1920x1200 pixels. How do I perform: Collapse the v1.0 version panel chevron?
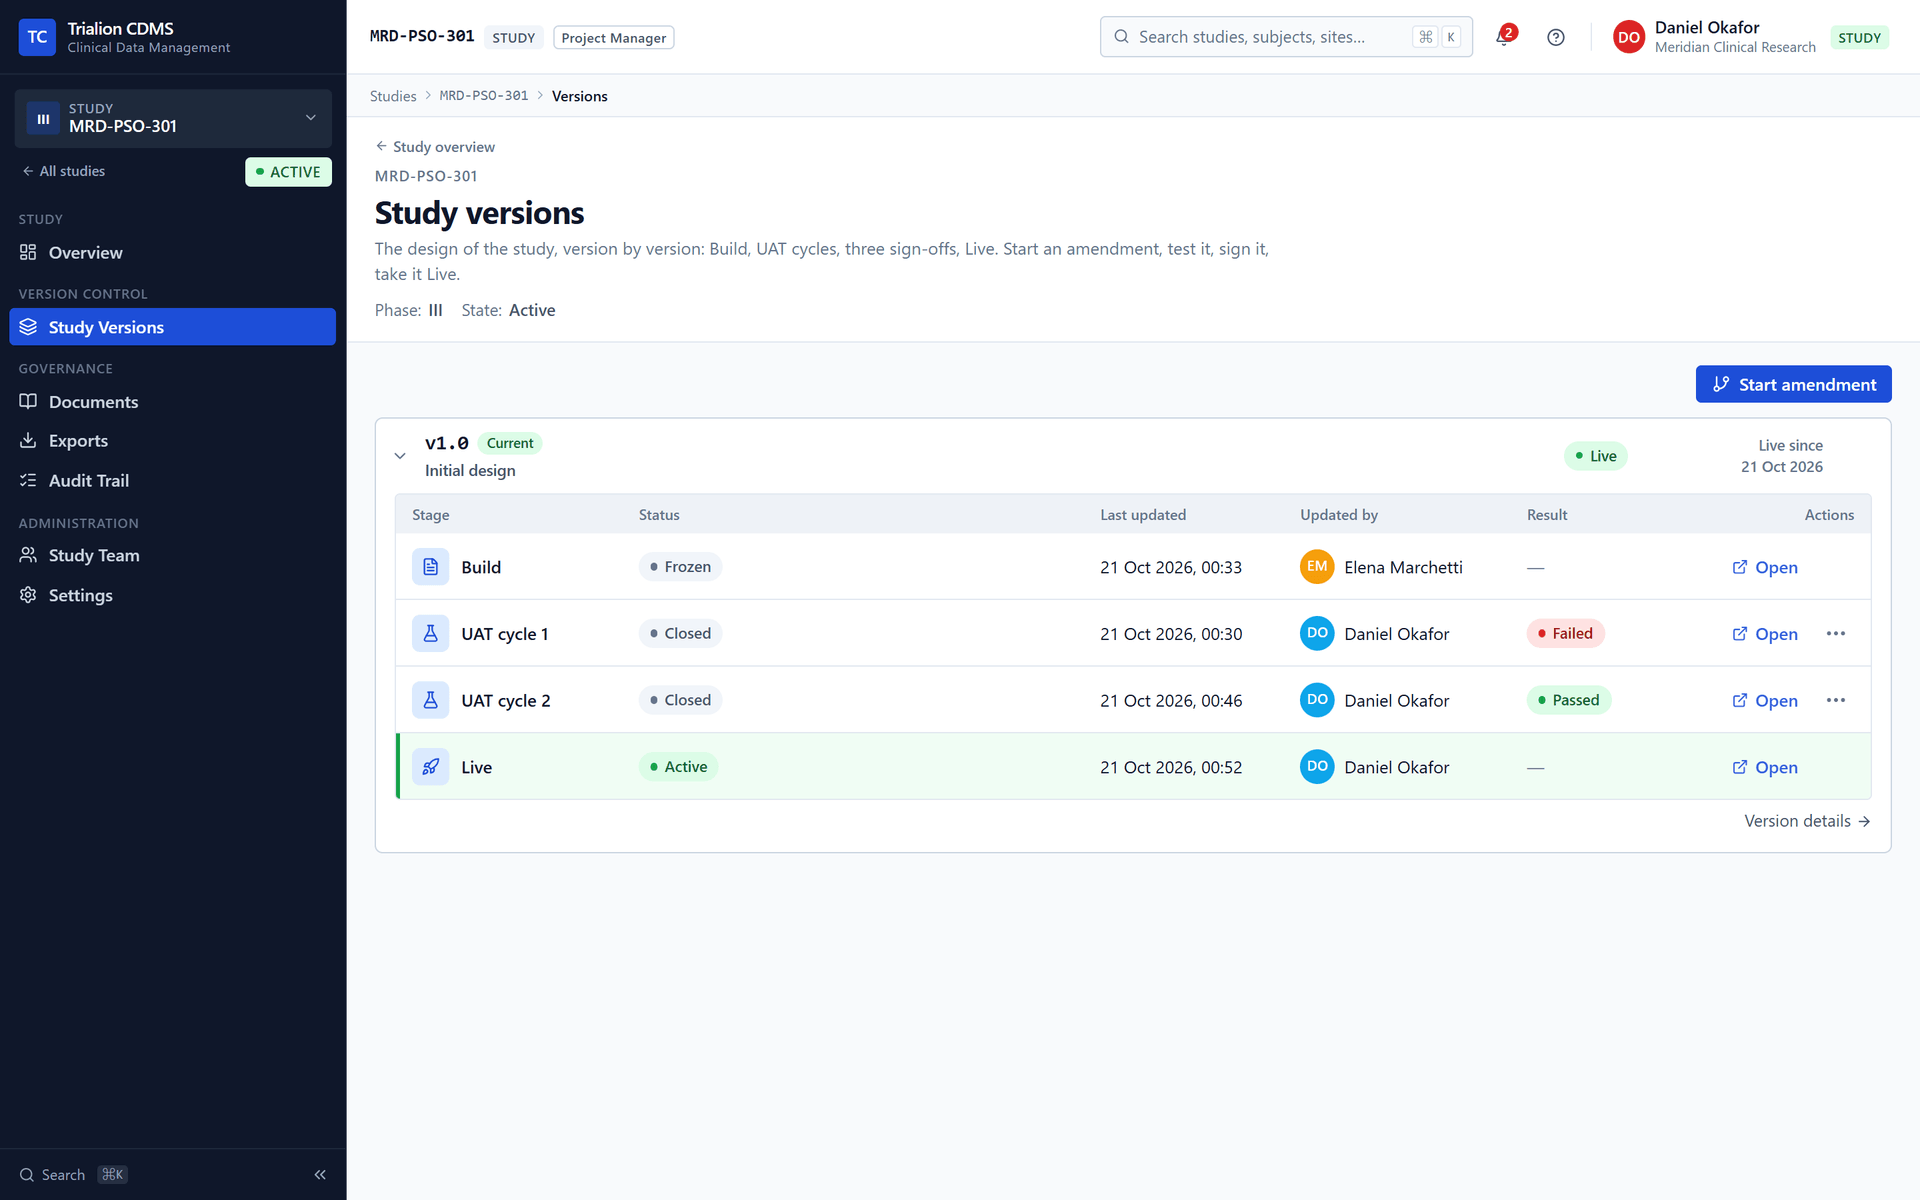(x=400, y=456)
